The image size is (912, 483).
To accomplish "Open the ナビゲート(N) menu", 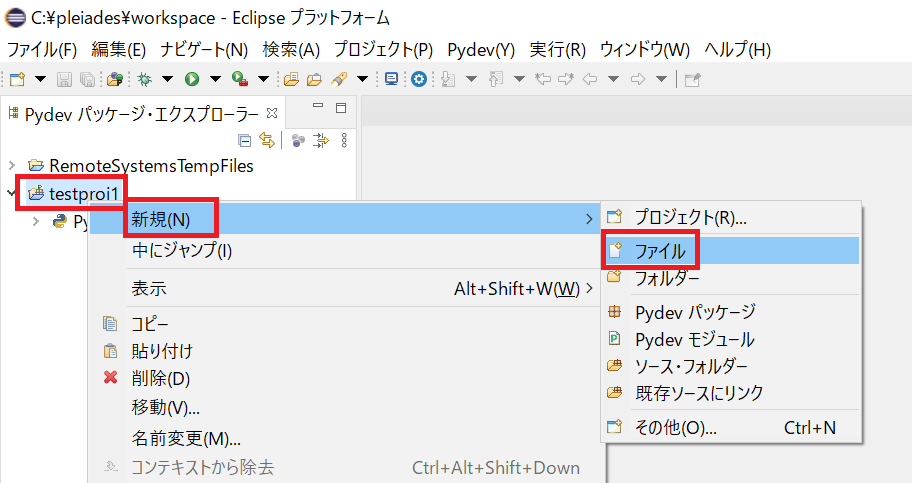I will 204,50.
